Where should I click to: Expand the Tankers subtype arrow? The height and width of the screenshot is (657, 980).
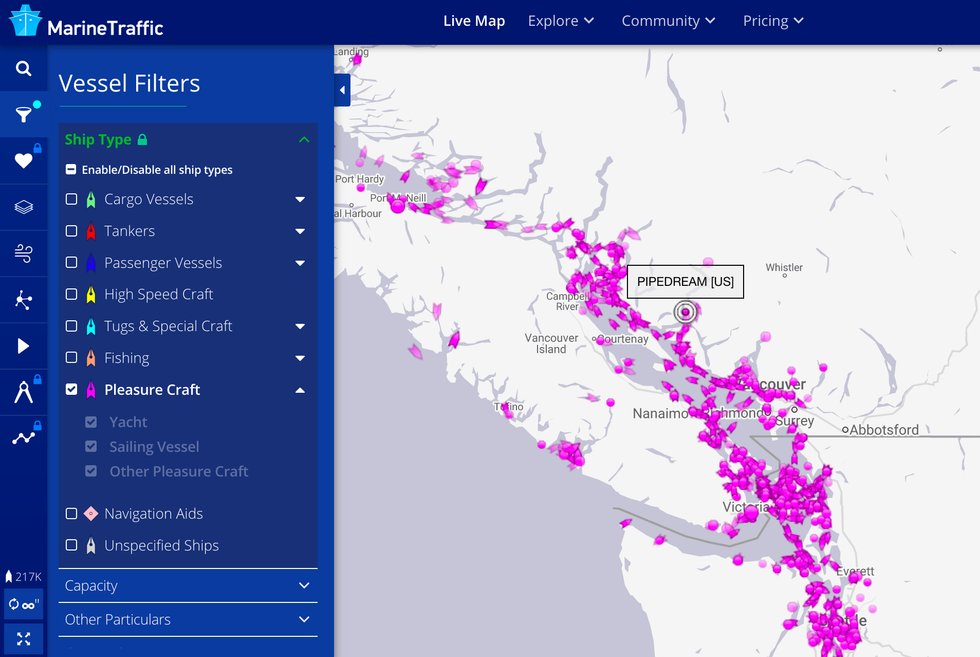[x=300, y=231]
